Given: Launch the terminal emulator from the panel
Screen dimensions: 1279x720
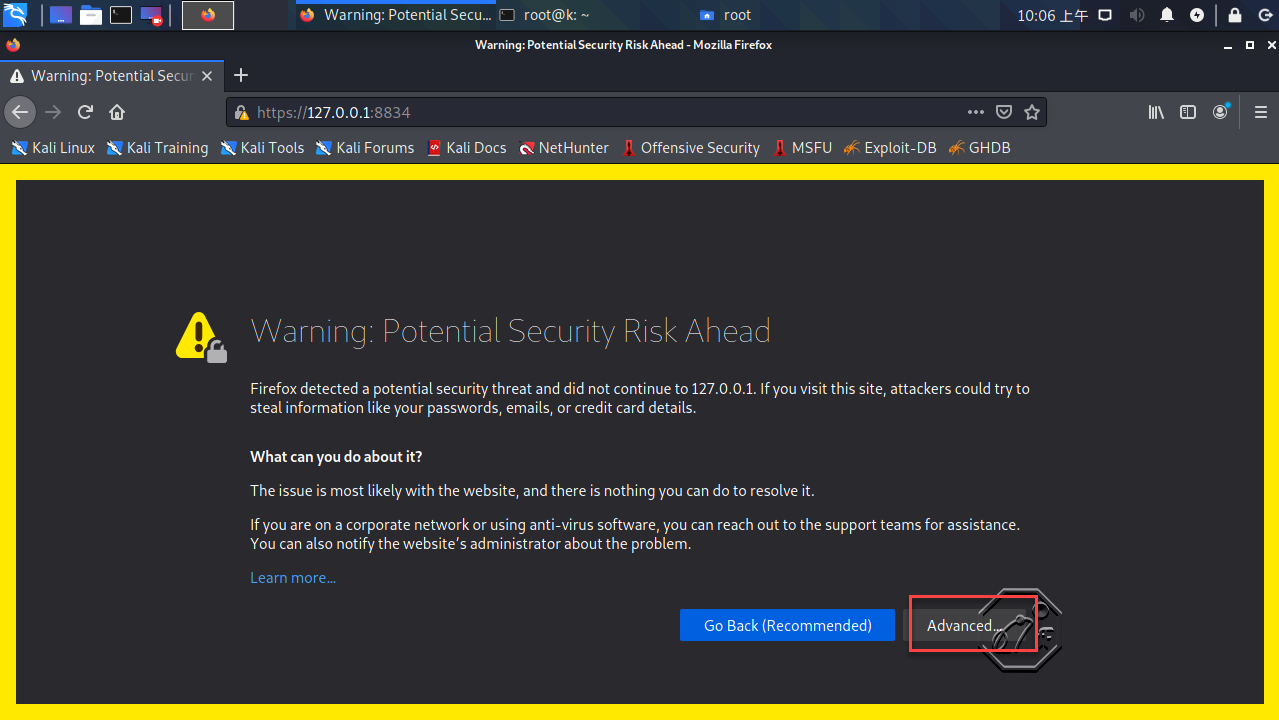Looking at the screenshot, I should click(x=121, y=15).
